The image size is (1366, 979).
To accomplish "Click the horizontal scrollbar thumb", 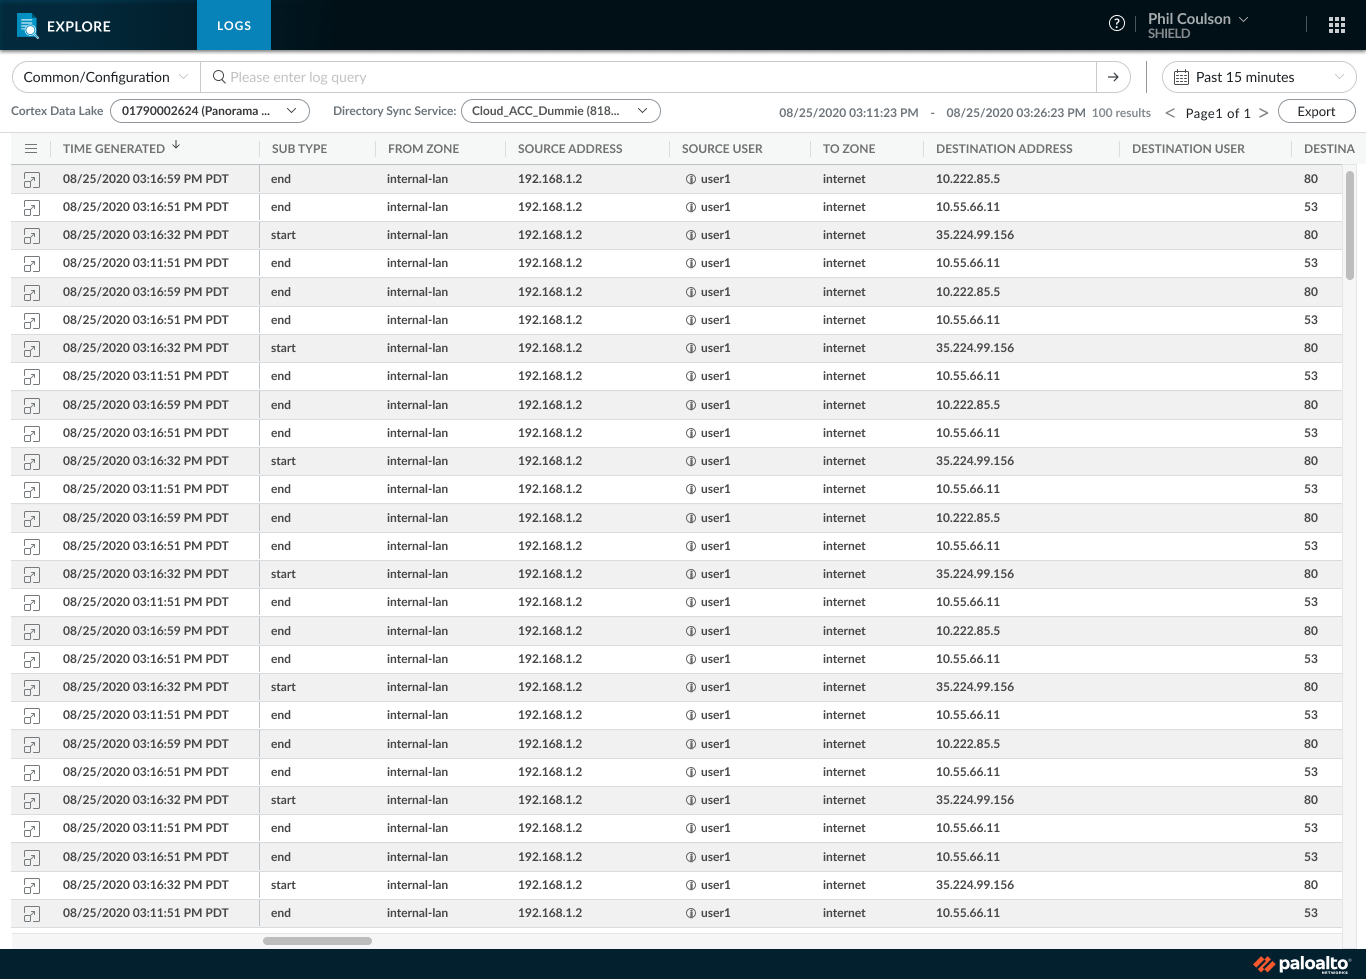I will pos(317,941).
